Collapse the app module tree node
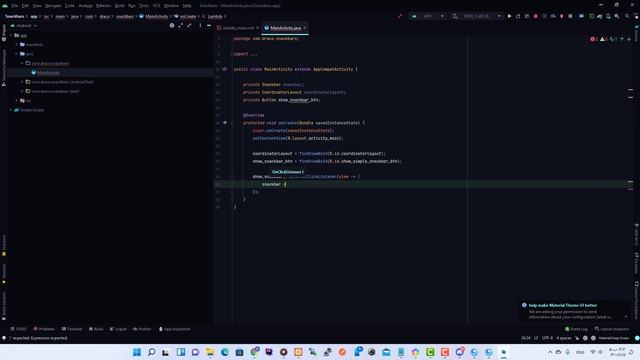This screenshot has width=640, height=360. pos(11,36)
